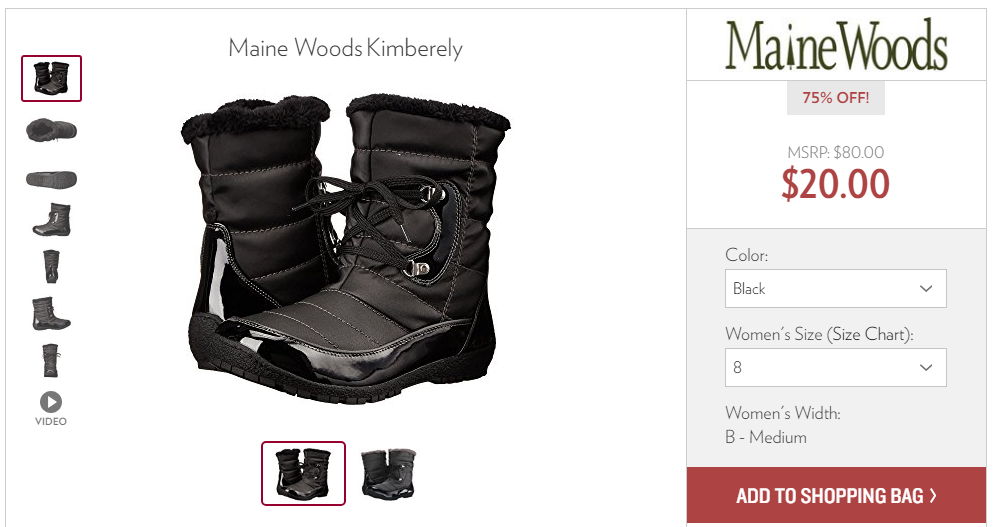Select the first thumbnail showing boot pair
The image size is (993, 527).
click(51, 79)
